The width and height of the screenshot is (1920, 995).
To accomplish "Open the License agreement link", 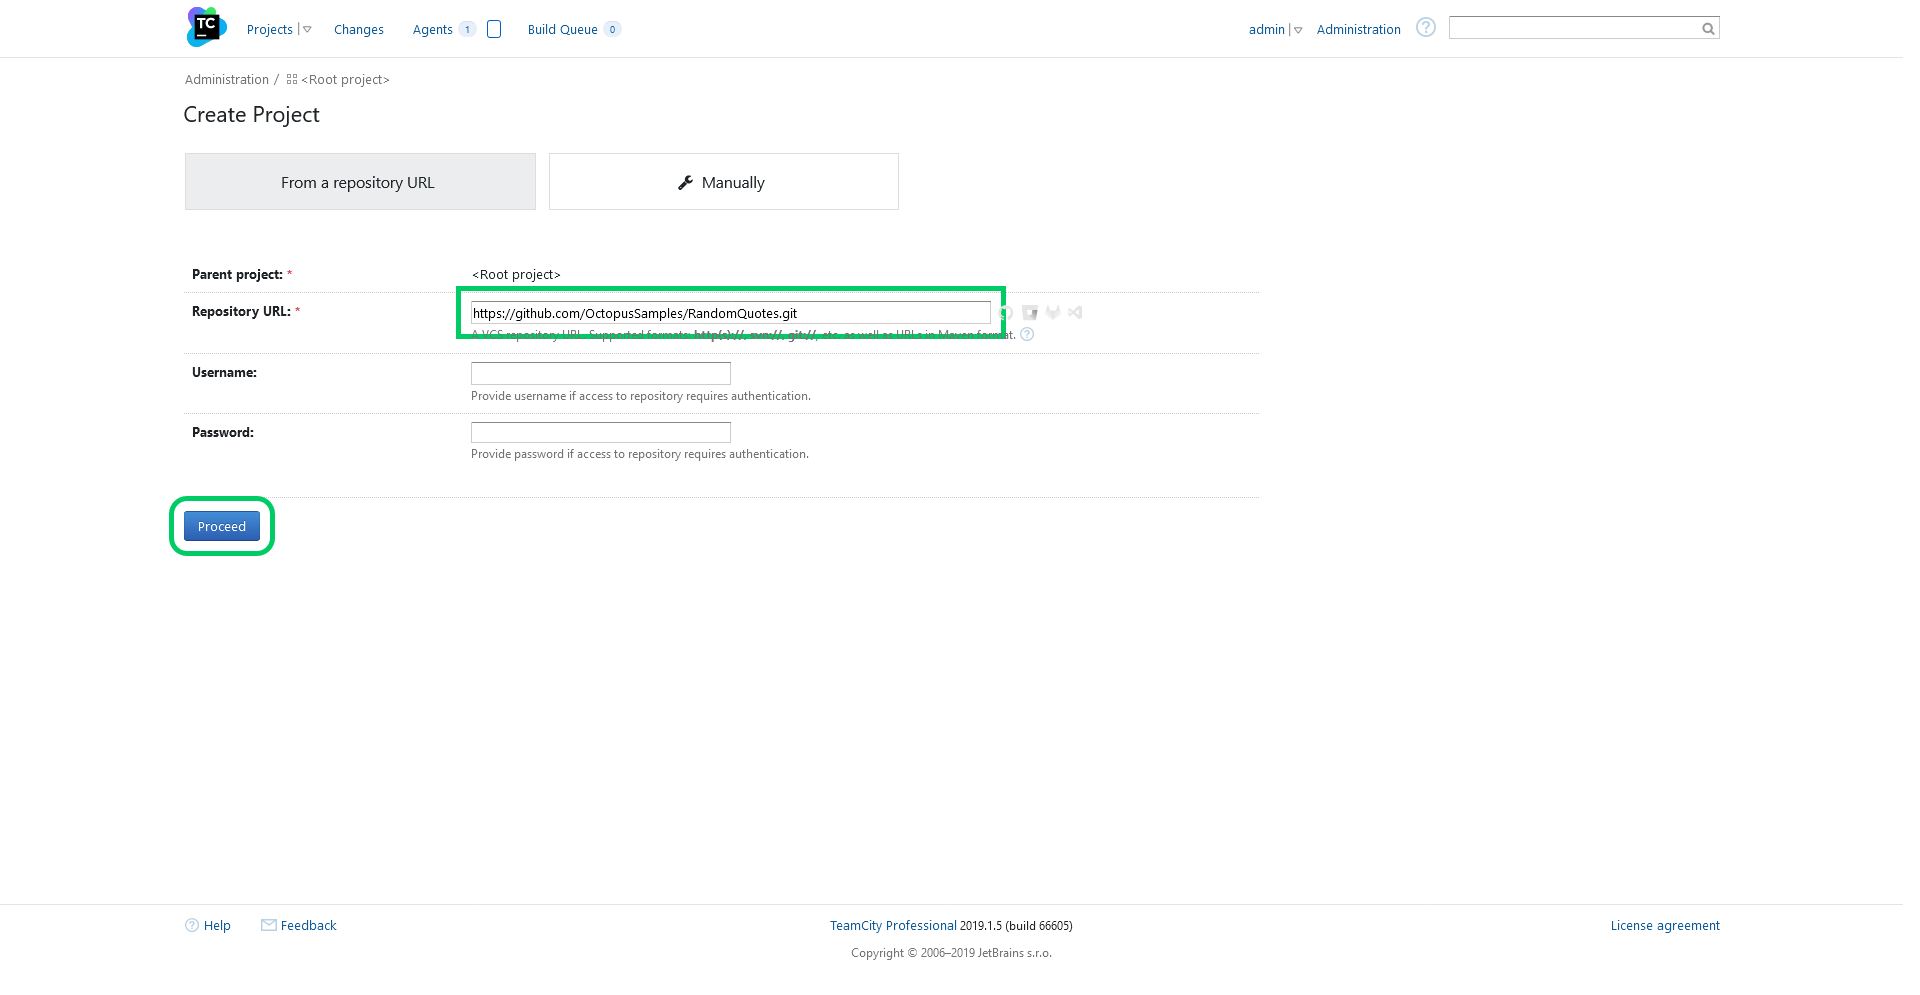I will coord(1665,926).
